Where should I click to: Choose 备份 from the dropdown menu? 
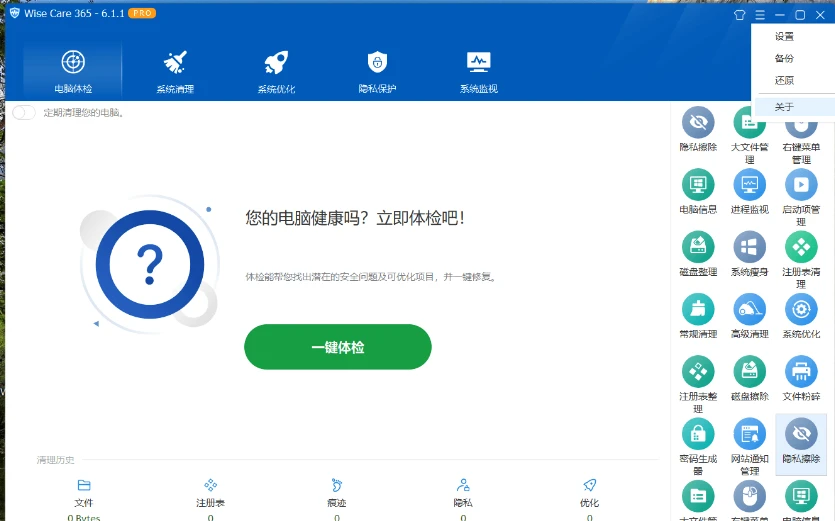pyautogui.click(x=784, y=59)
